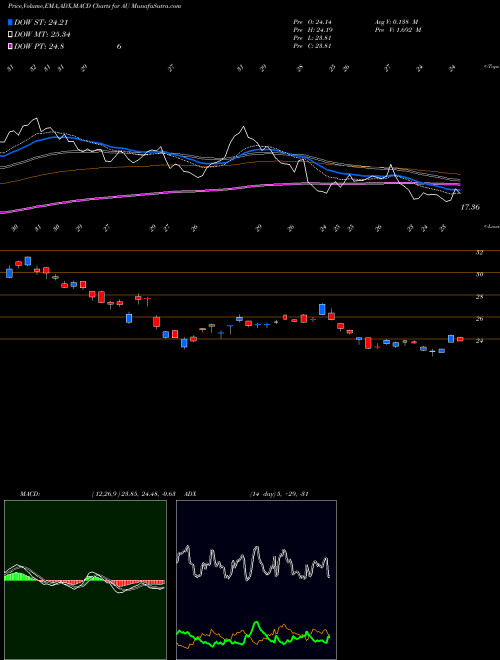The image size is (500, 660).
Task: Click the 'Pre H: 24.19' value
Action: click(x=312, y=30)
